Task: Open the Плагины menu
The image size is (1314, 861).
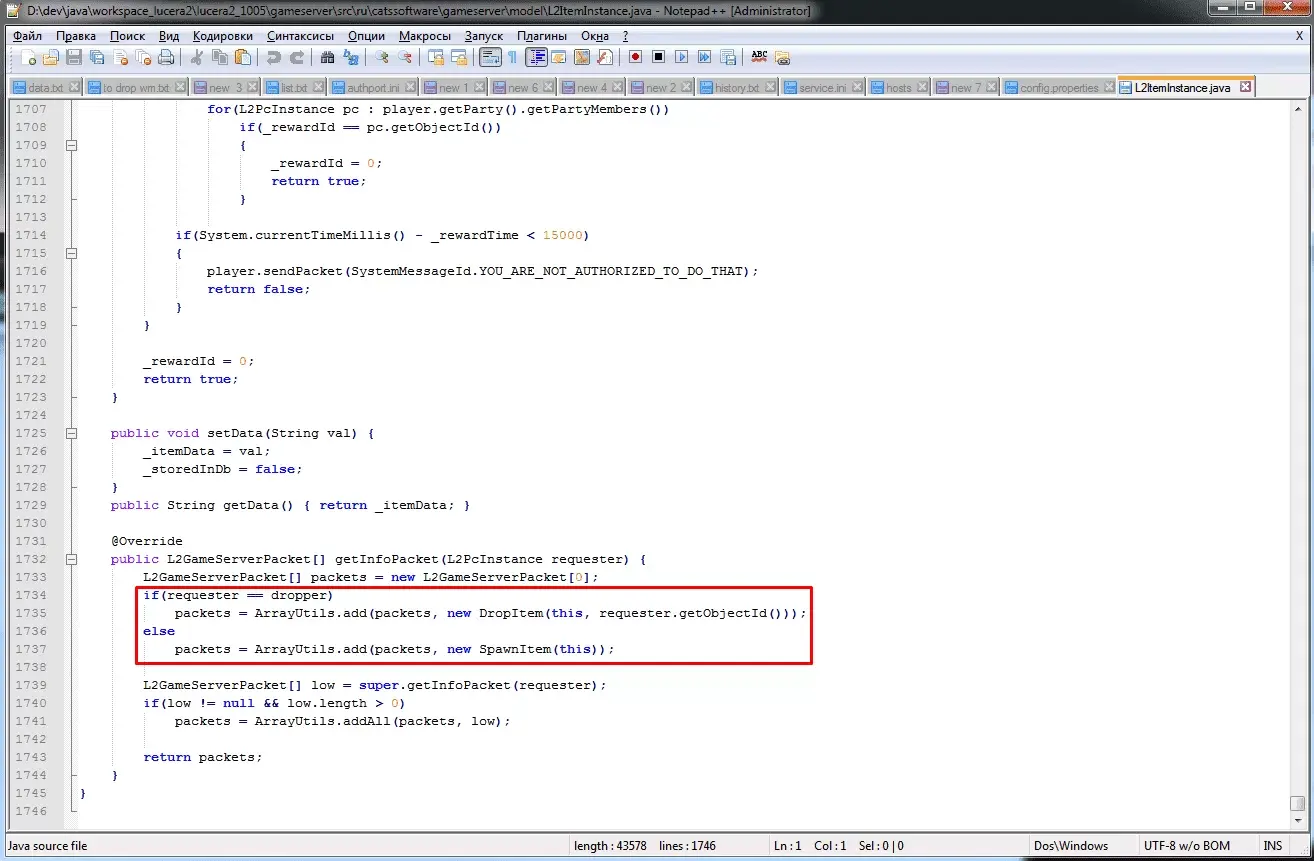Action: coord(542,35)
